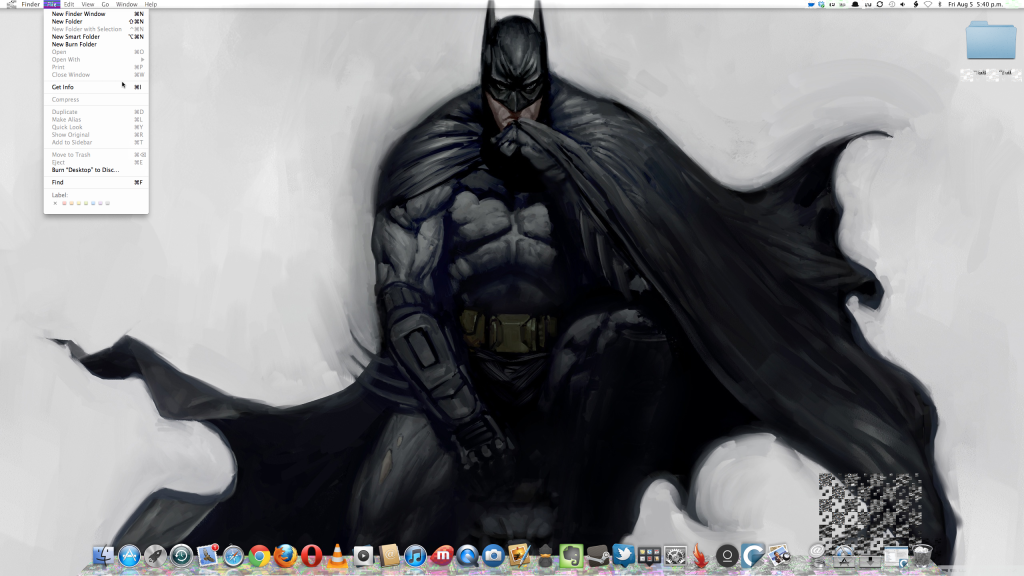Image resolution: width=1024 pixels, height=576 pixels.
Task: Launch the Opera browser in dock
Action: pos(312,555)
